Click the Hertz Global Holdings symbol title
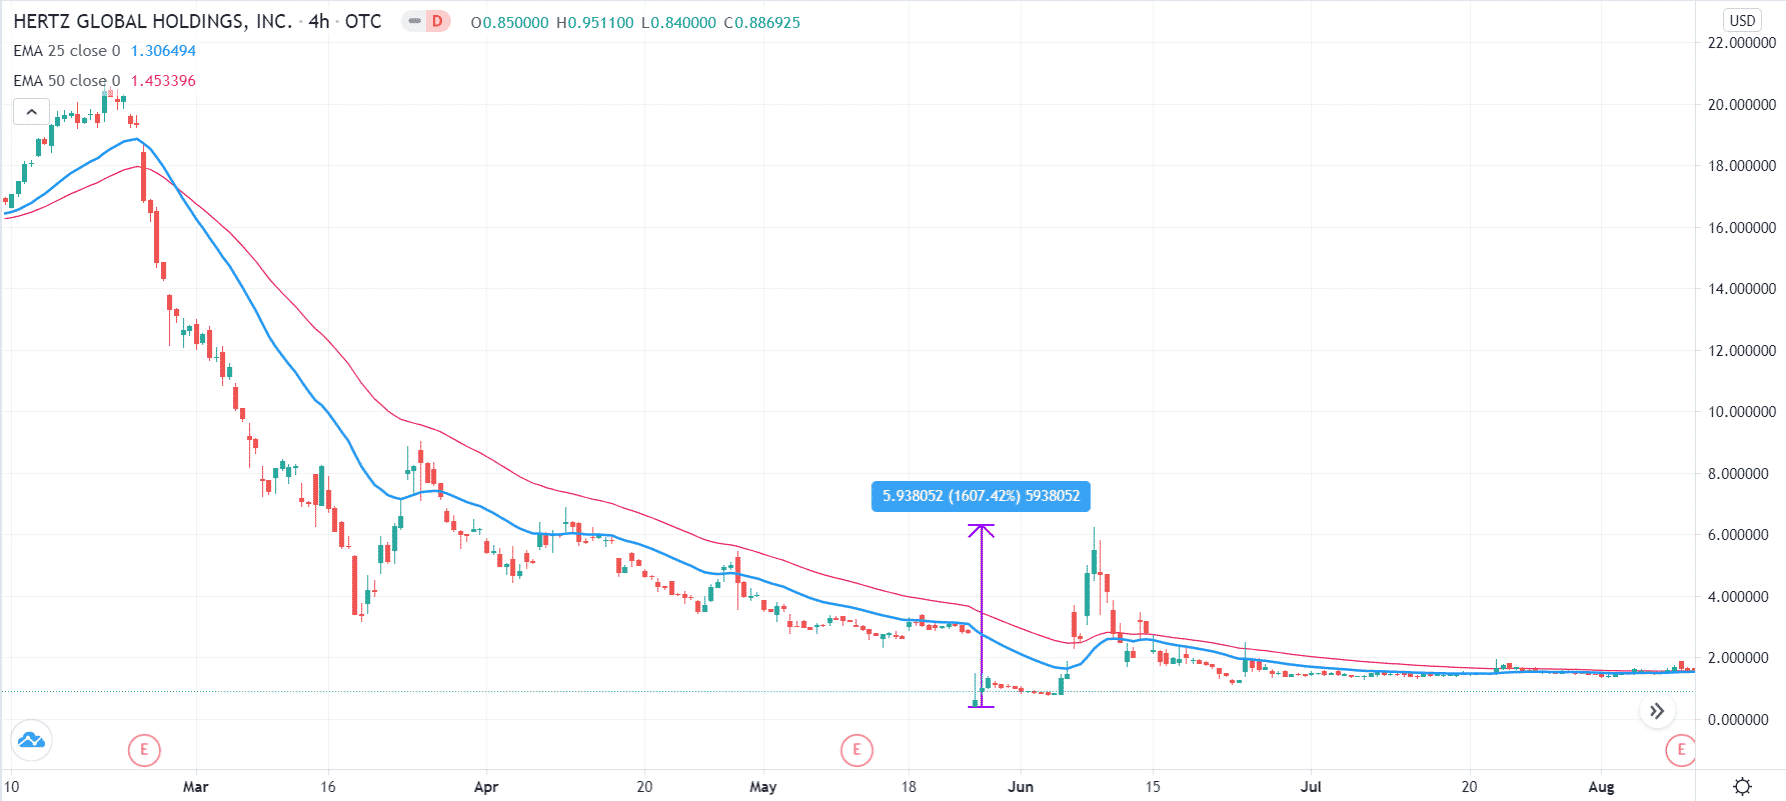This screenshot has height=801, width=1786. pos(152,21)
